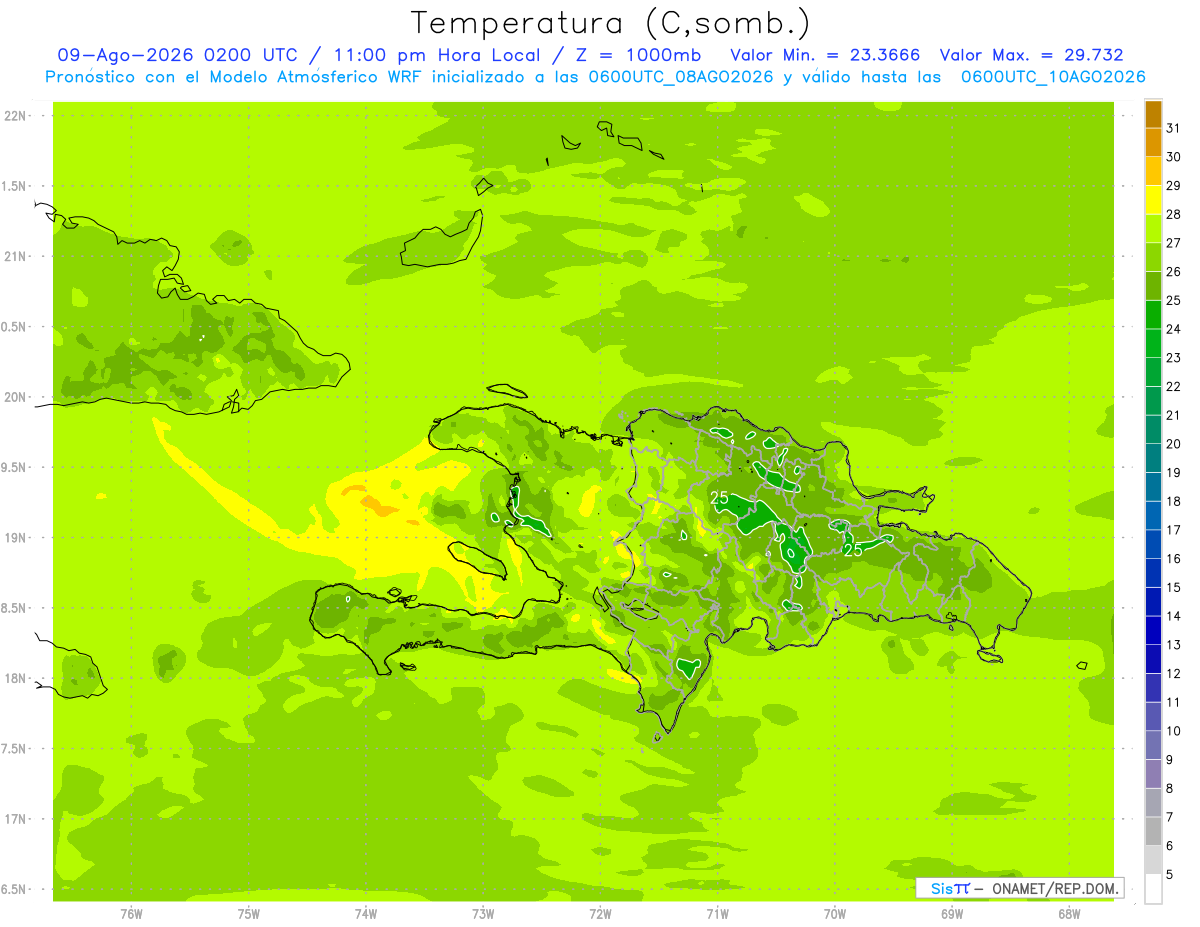This screenshot has height=927, width=1200.
Task: Click the "22N" latitude axis label
Action: 17,116
